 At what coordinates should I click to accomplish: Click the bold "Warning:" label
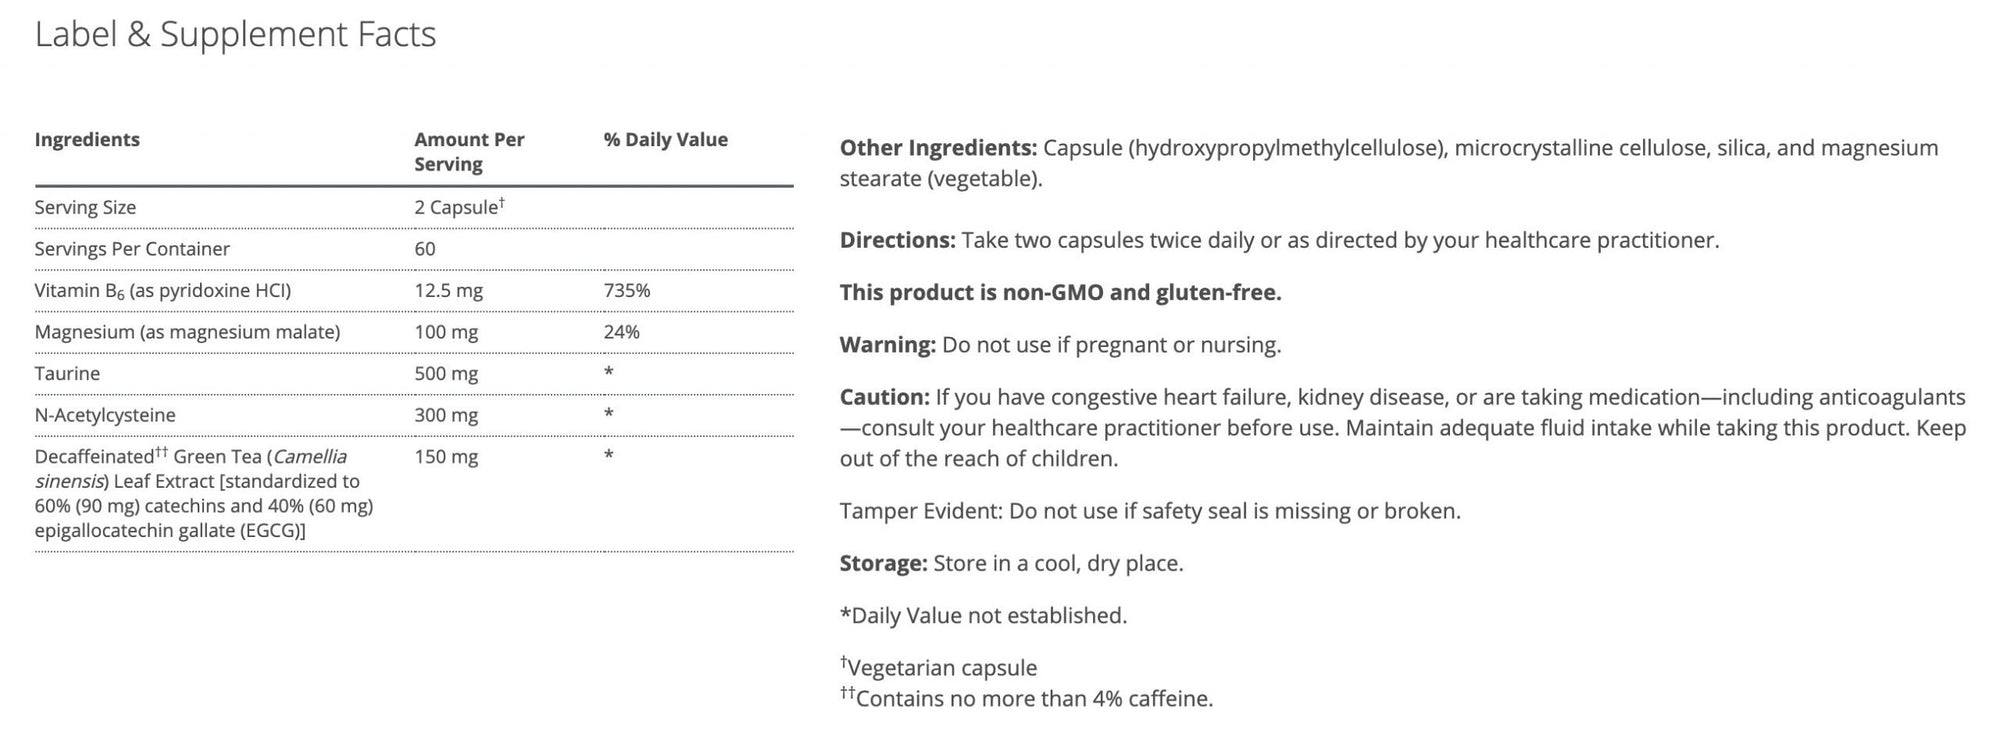[x=887, y=345]
